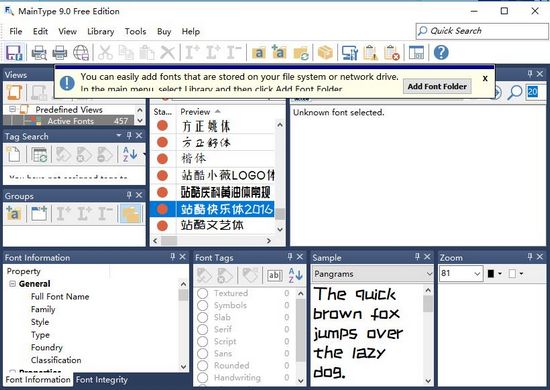Viewport: 550px width, 390px height.
Task: Click the Cut scissors icon
Action: (x=105, y=53)
